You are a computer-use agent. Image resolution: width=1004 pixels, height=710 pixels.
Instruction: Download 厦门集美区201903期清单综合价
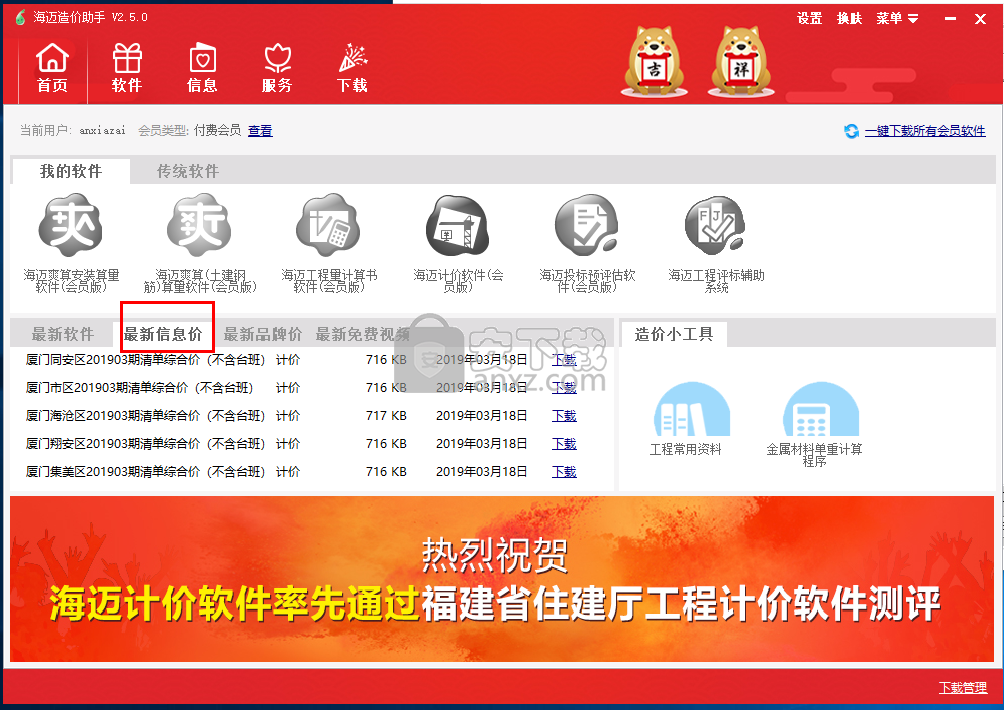point(564,472)
